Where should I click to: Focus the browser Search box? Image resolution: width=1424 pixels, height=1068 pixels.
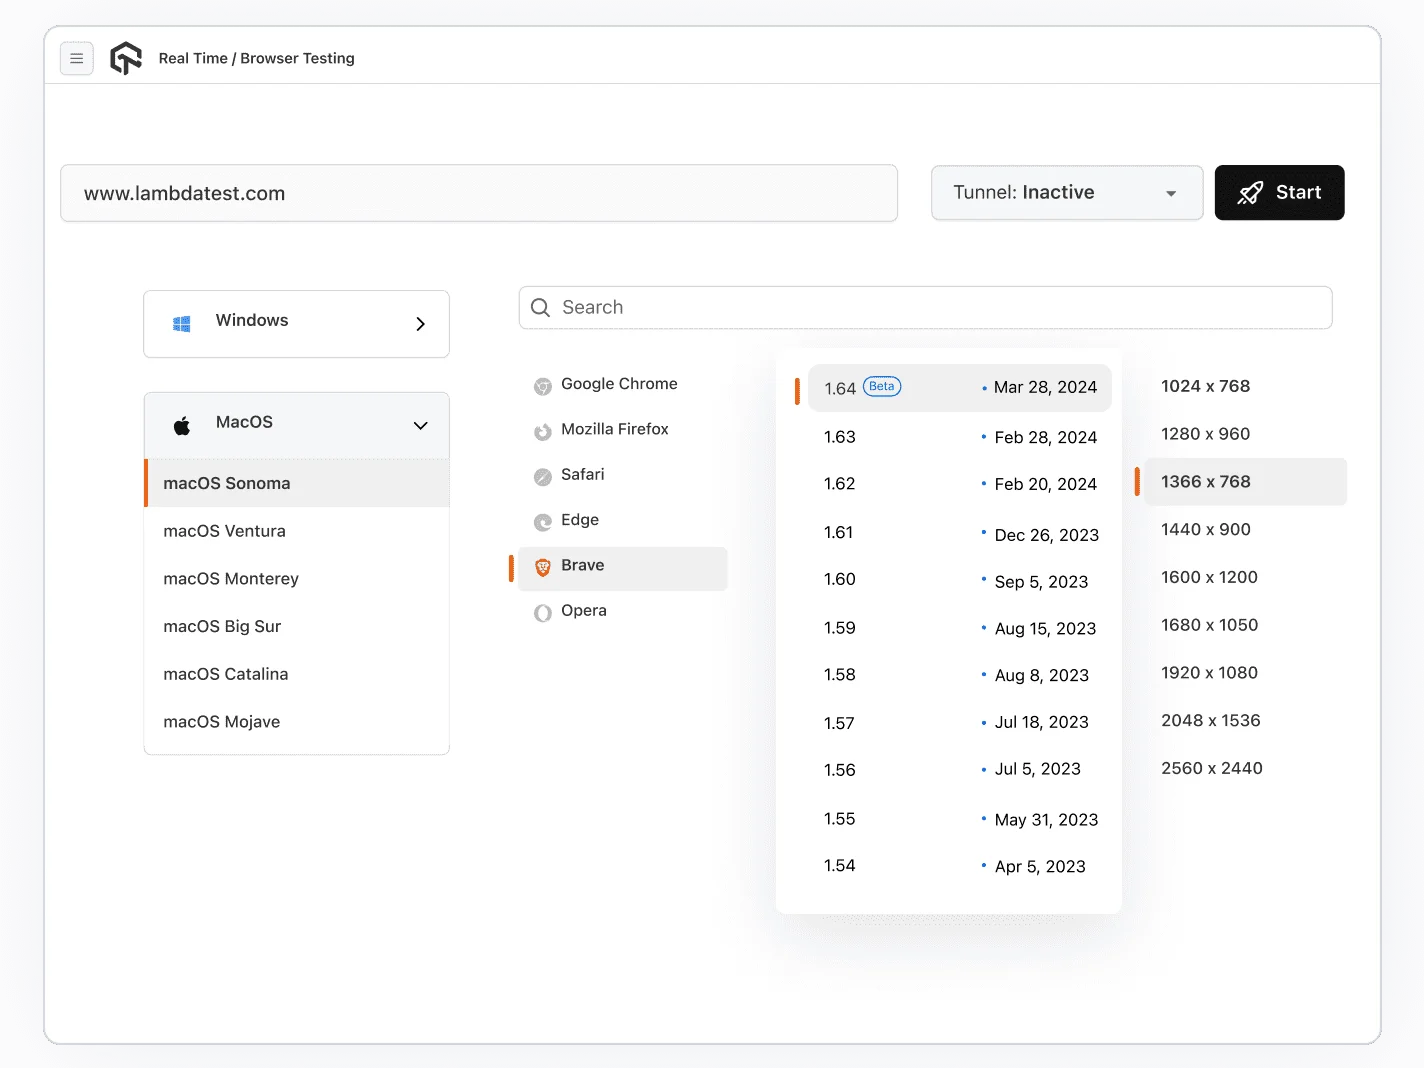point(925,308)
